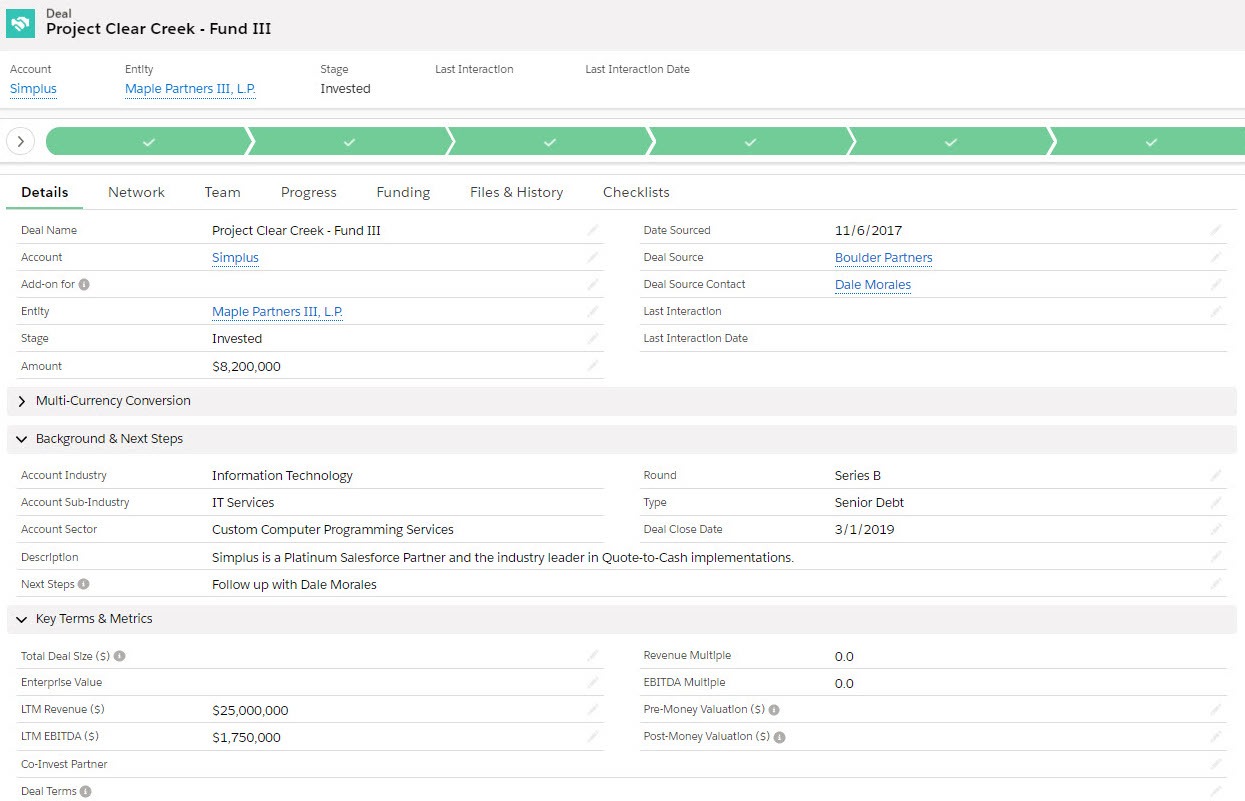Edit the LTM Revenue pencil icon
The width and height of the screenshot is (1245, 801).
click(x=593, y=709)
